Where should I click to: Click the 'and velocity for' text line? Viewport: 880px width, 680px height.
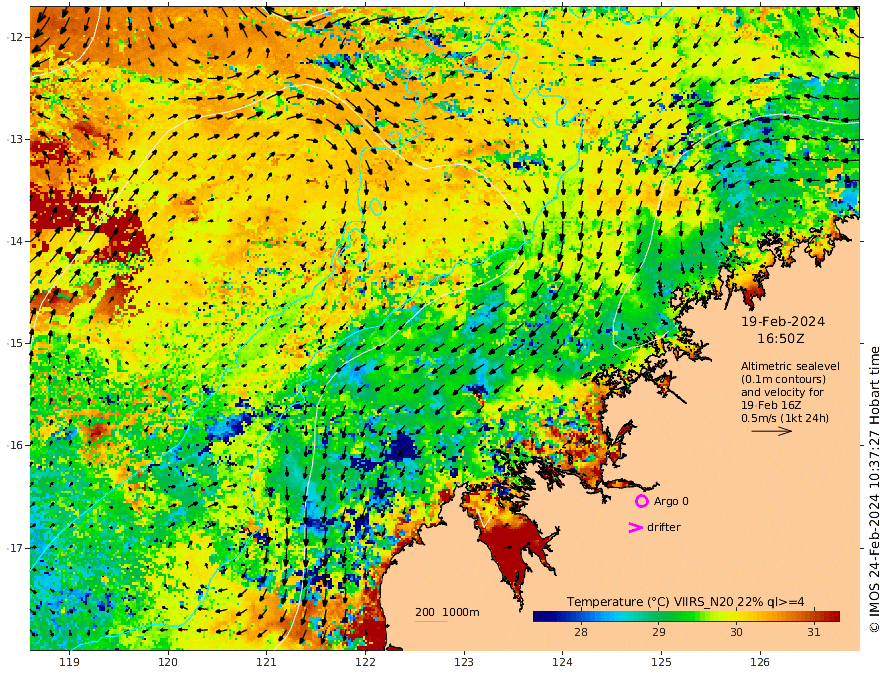[782, 392]
